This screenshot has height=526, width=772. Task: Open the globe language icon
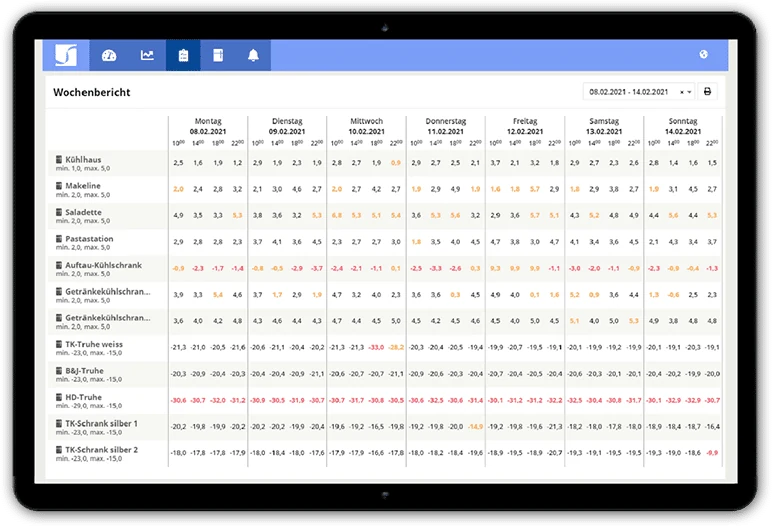click(704, 54)
